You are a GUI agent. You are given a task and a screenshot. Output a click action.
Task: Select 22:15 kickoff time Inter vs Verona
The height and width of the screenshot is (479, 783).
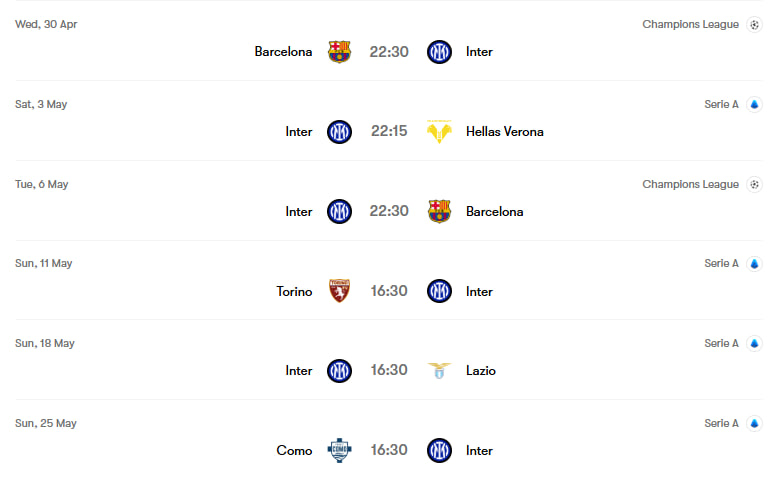(x=389, y=131)
